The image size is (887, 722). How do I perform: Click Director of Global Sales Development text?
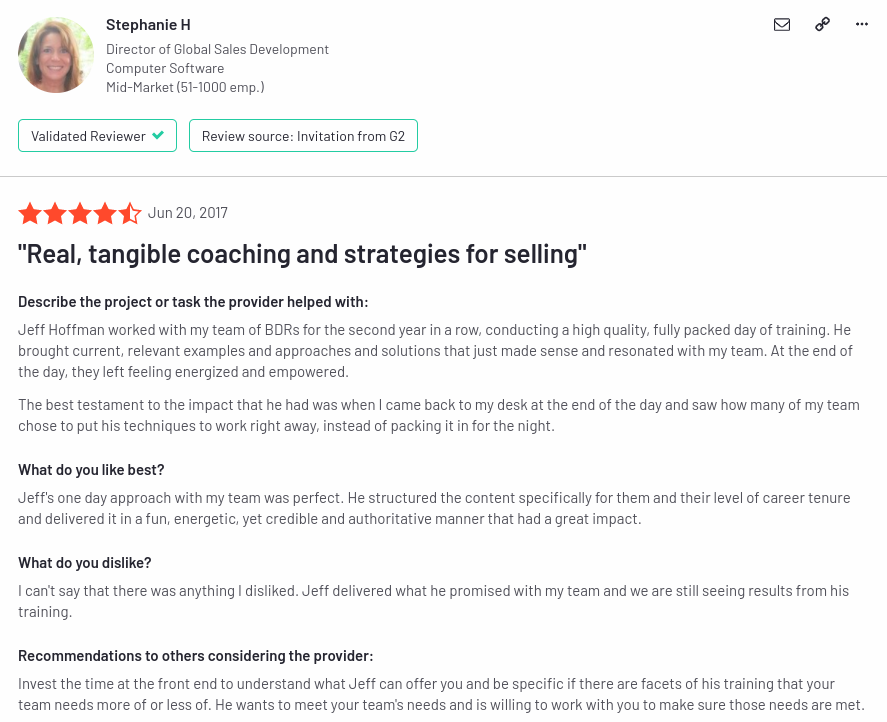pos(217,49)
